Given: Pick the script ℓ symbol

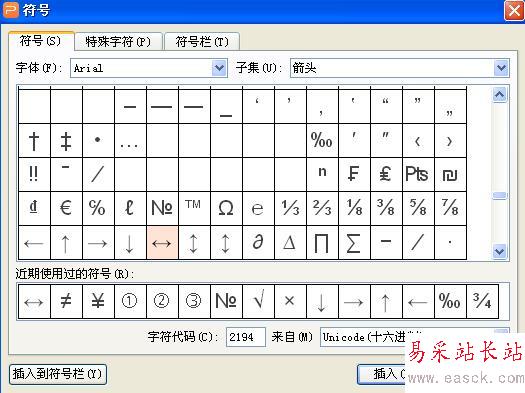Looking at the screenshot, I should pos(130,208).
